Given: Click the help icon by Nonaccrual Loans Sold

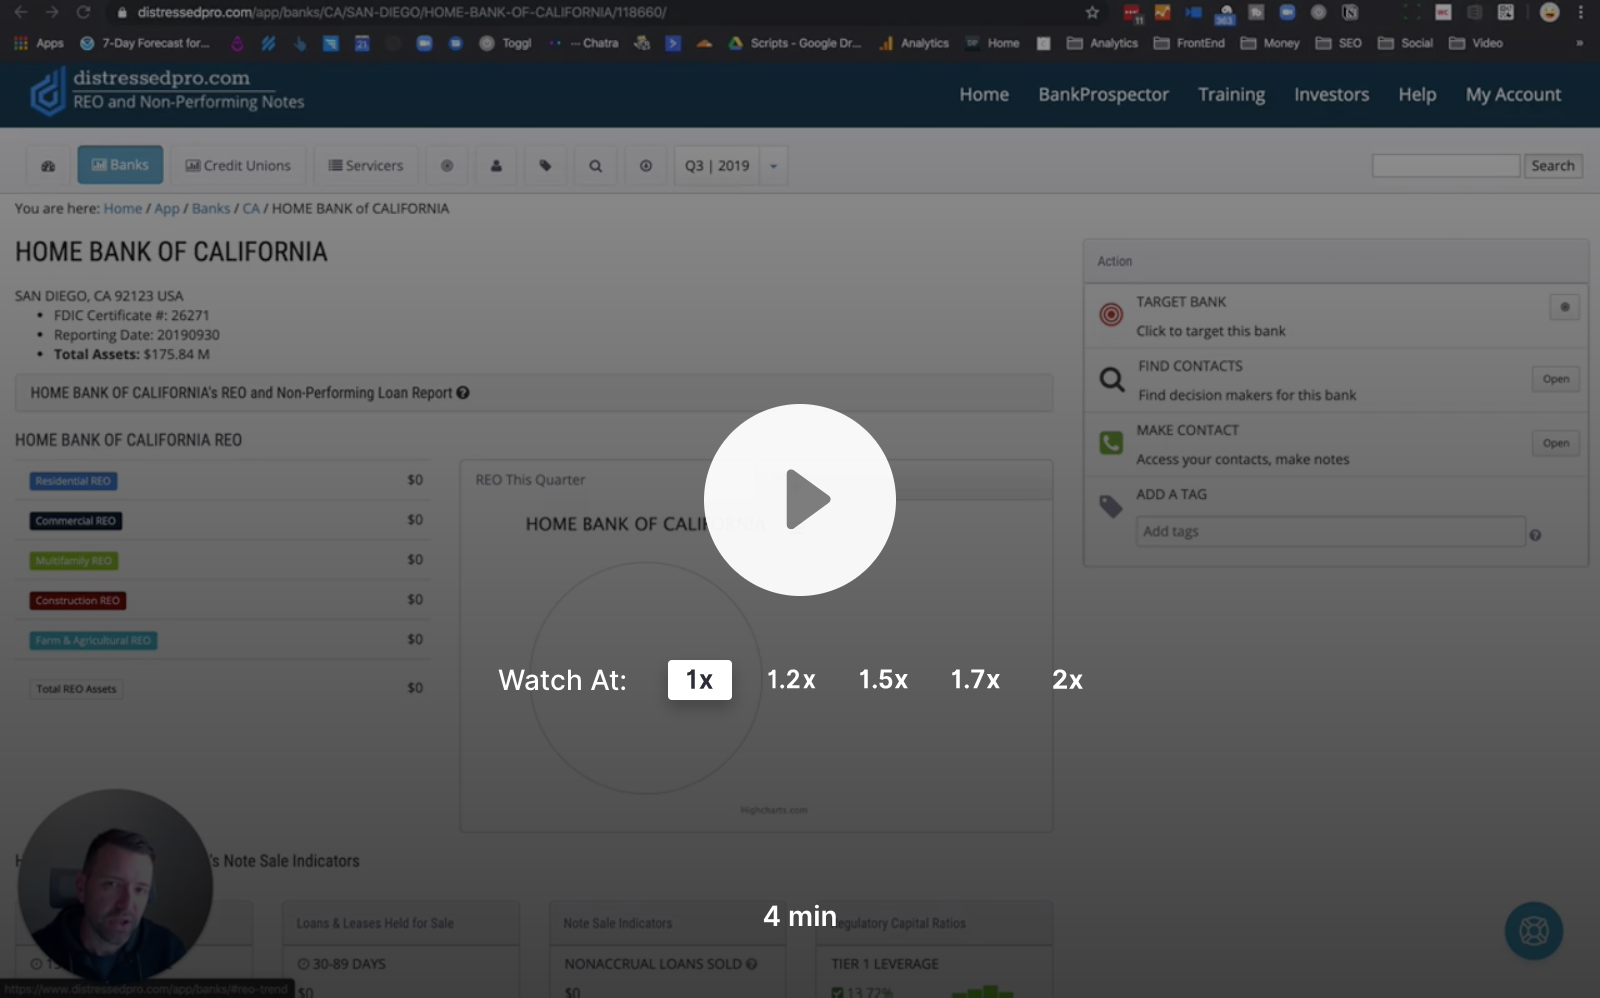Looking at the screenshot, I should (x=751, y=964).
